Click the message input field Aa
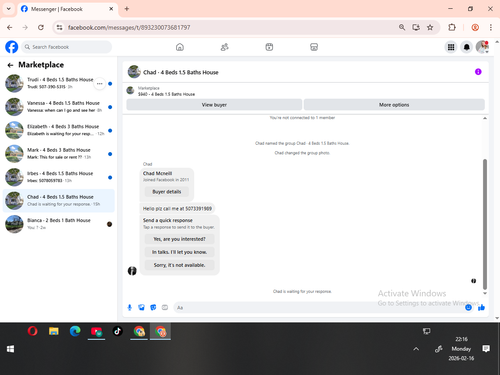Image resolution: width=500 pixels, height=375 pixels. click(x=318, y=307)
